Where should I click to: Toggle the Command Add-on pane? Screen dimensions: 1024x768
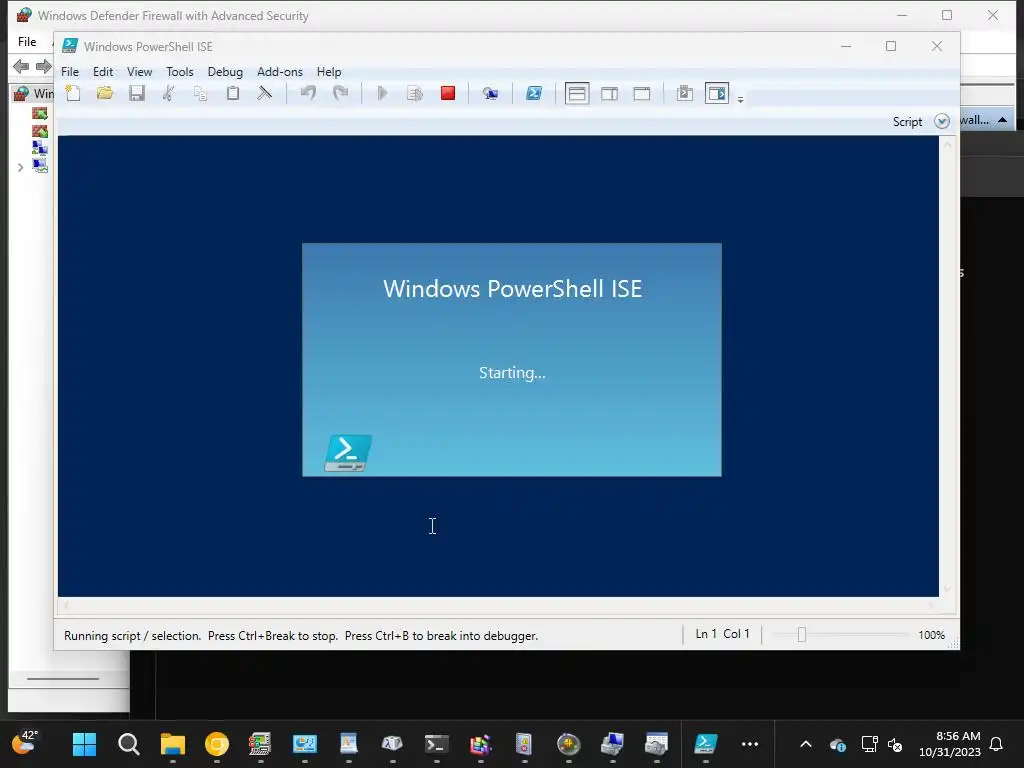coord(716,93)
